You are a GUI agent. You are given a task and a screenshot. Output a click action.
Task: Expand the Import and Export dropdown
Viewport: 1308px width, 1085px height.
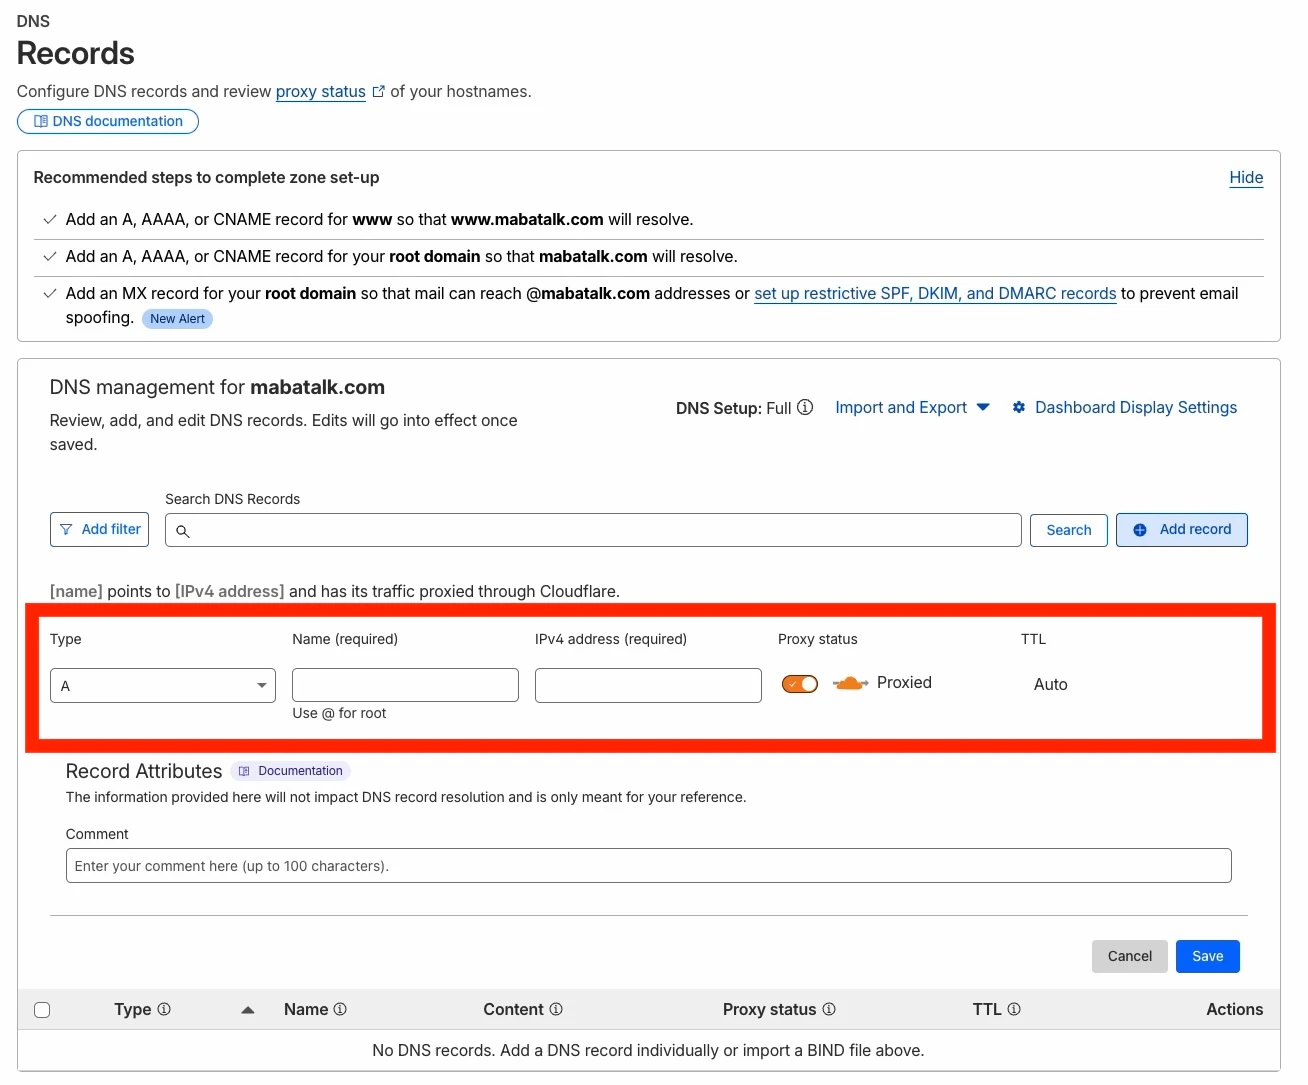[x=910, y=407]
